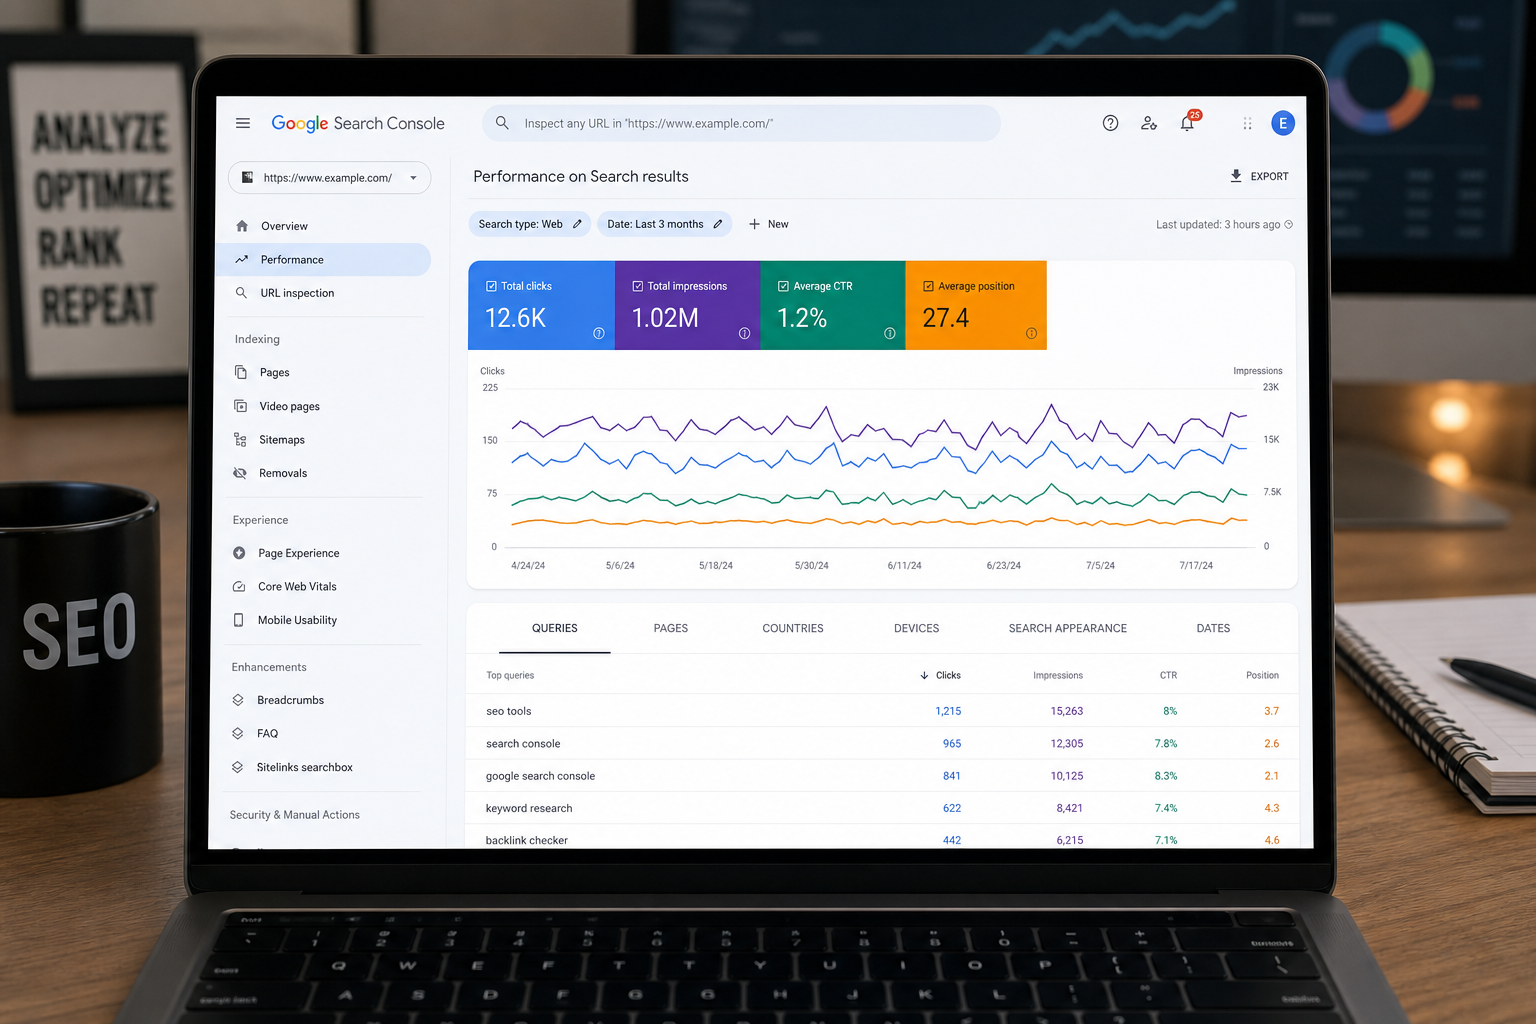This screenshot has width=1536, height=1024.
Task: Switch to the Dates tab
Action: point(1213,628)
